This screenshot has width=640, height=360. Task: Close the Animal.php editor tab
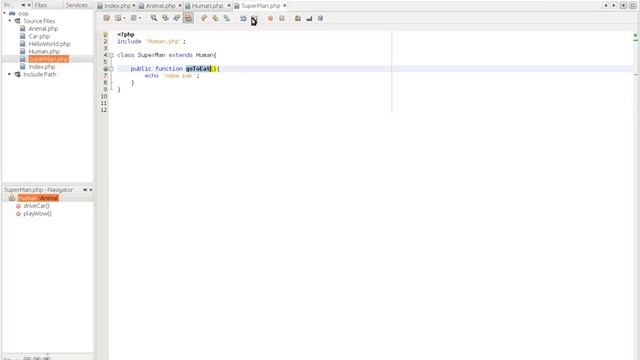180,5
